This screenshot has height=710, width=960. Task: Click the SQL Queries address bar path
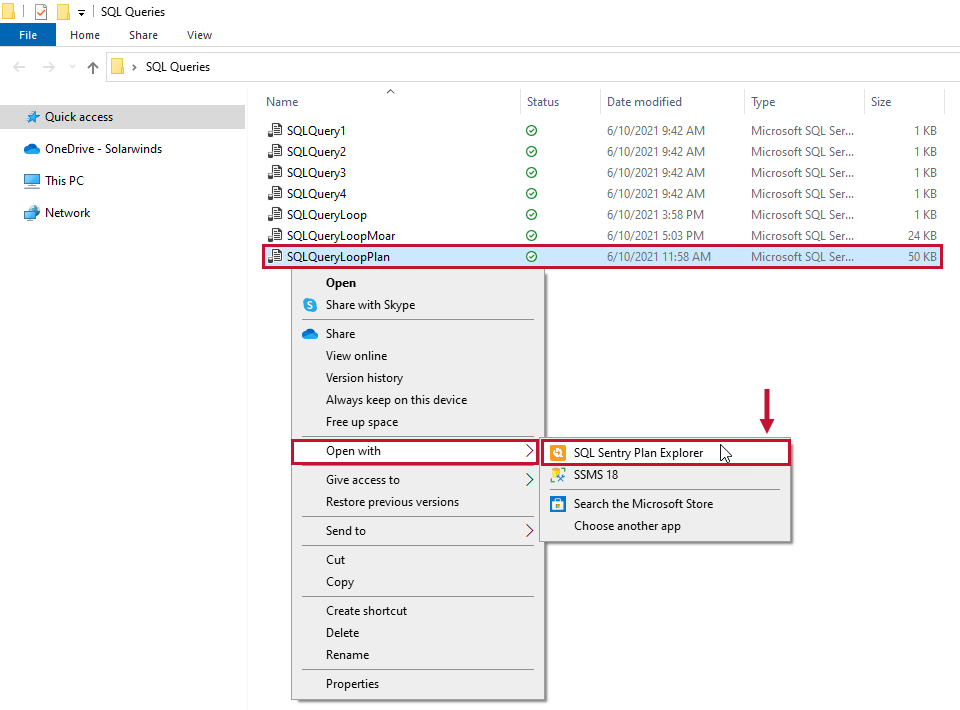tap(180, 66)
